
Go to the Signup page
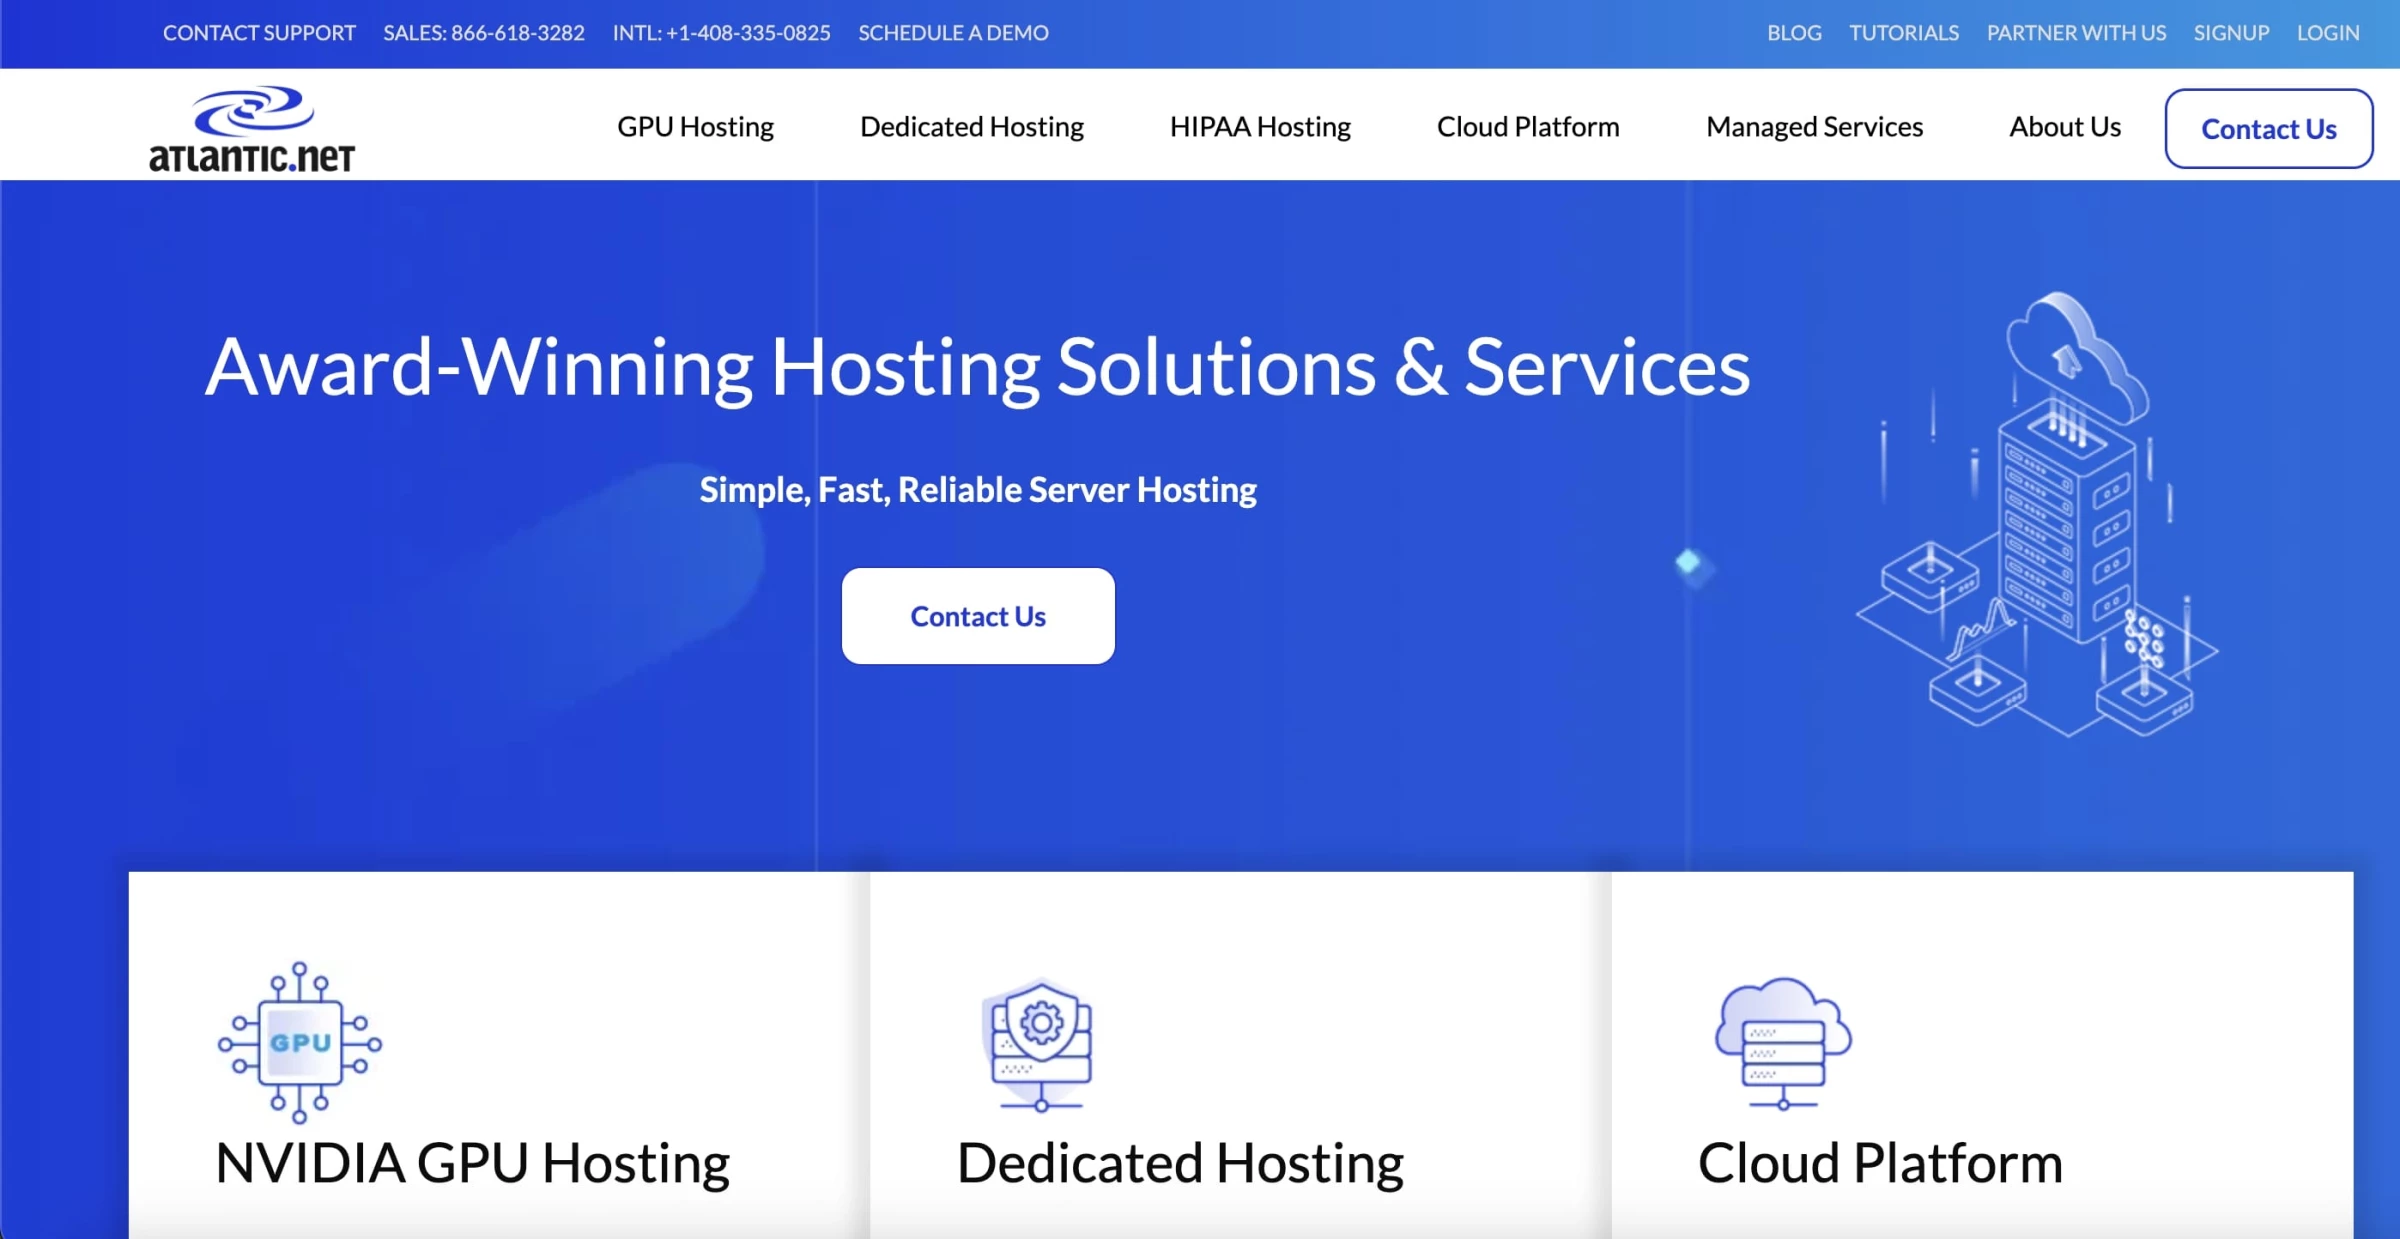pyautogui.click(x=2231, y=33)
